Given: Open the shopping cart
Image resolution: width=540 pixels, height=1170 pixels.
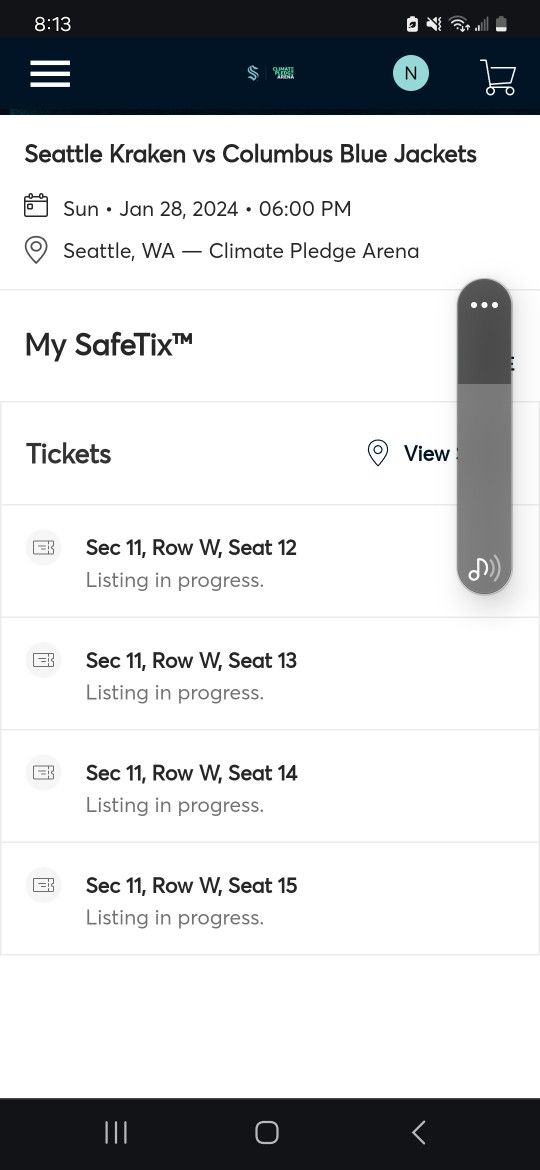Looking at the screenshot, I should (x=498, y=77).
